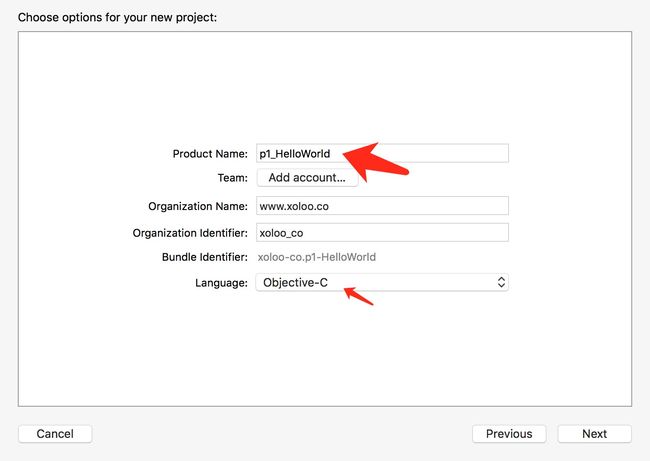Click the small red arrow below Objective-C
650x461 pixels.
(x=359, y=296)
